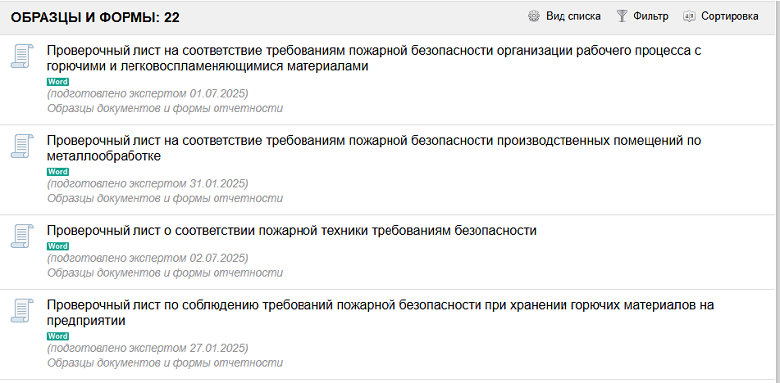The height and width of the screenshot is (383, 780).
Task: Open checklist for производственных помещений по металлообработке
Action: click(374, 148)
